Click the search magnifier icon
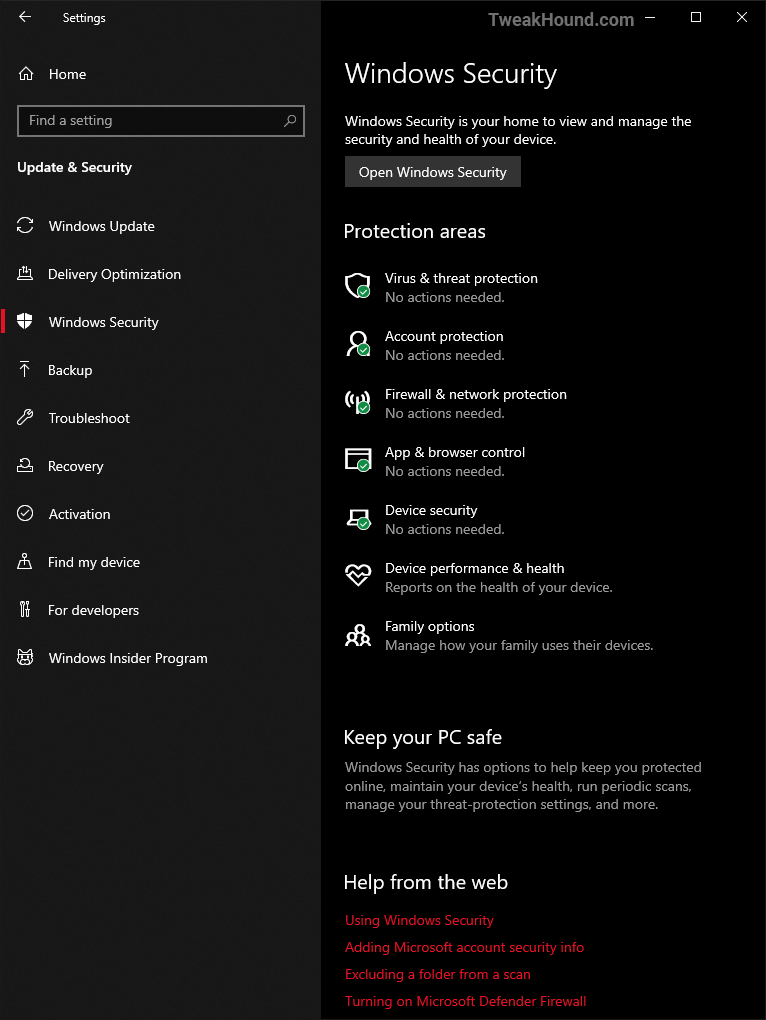 [290, 120]
